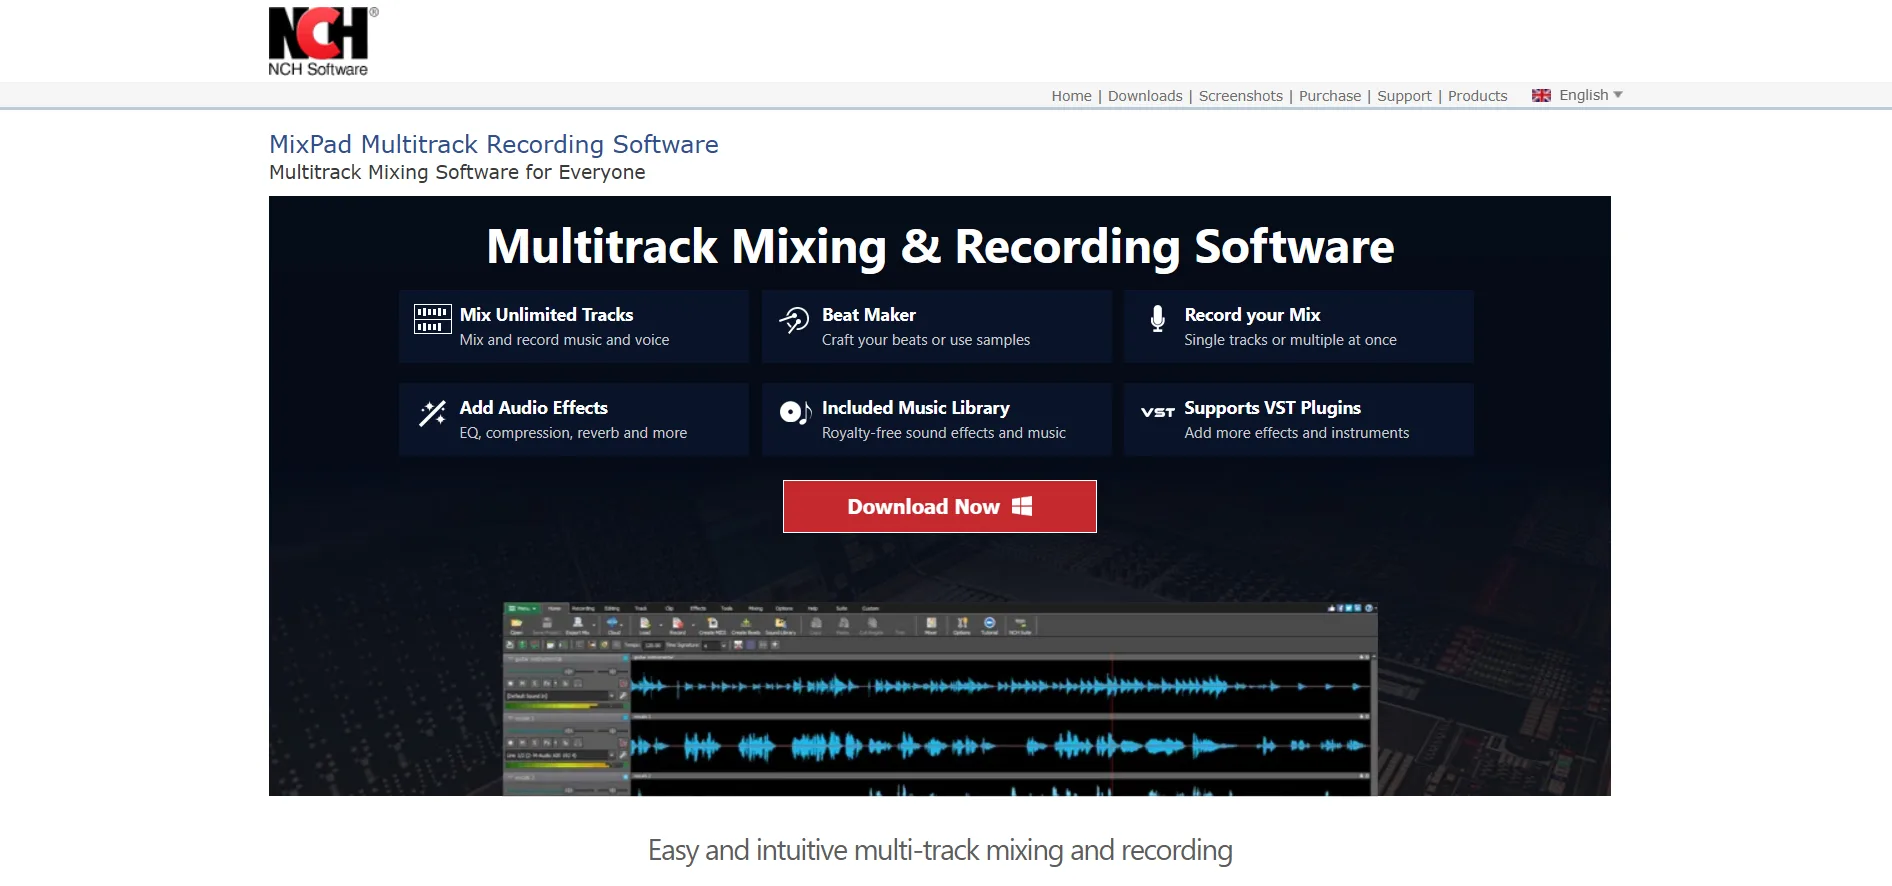The image size is (1892, 886).
Task: Open the Purchase navigation link
Action: click(x=1330, y=96)
